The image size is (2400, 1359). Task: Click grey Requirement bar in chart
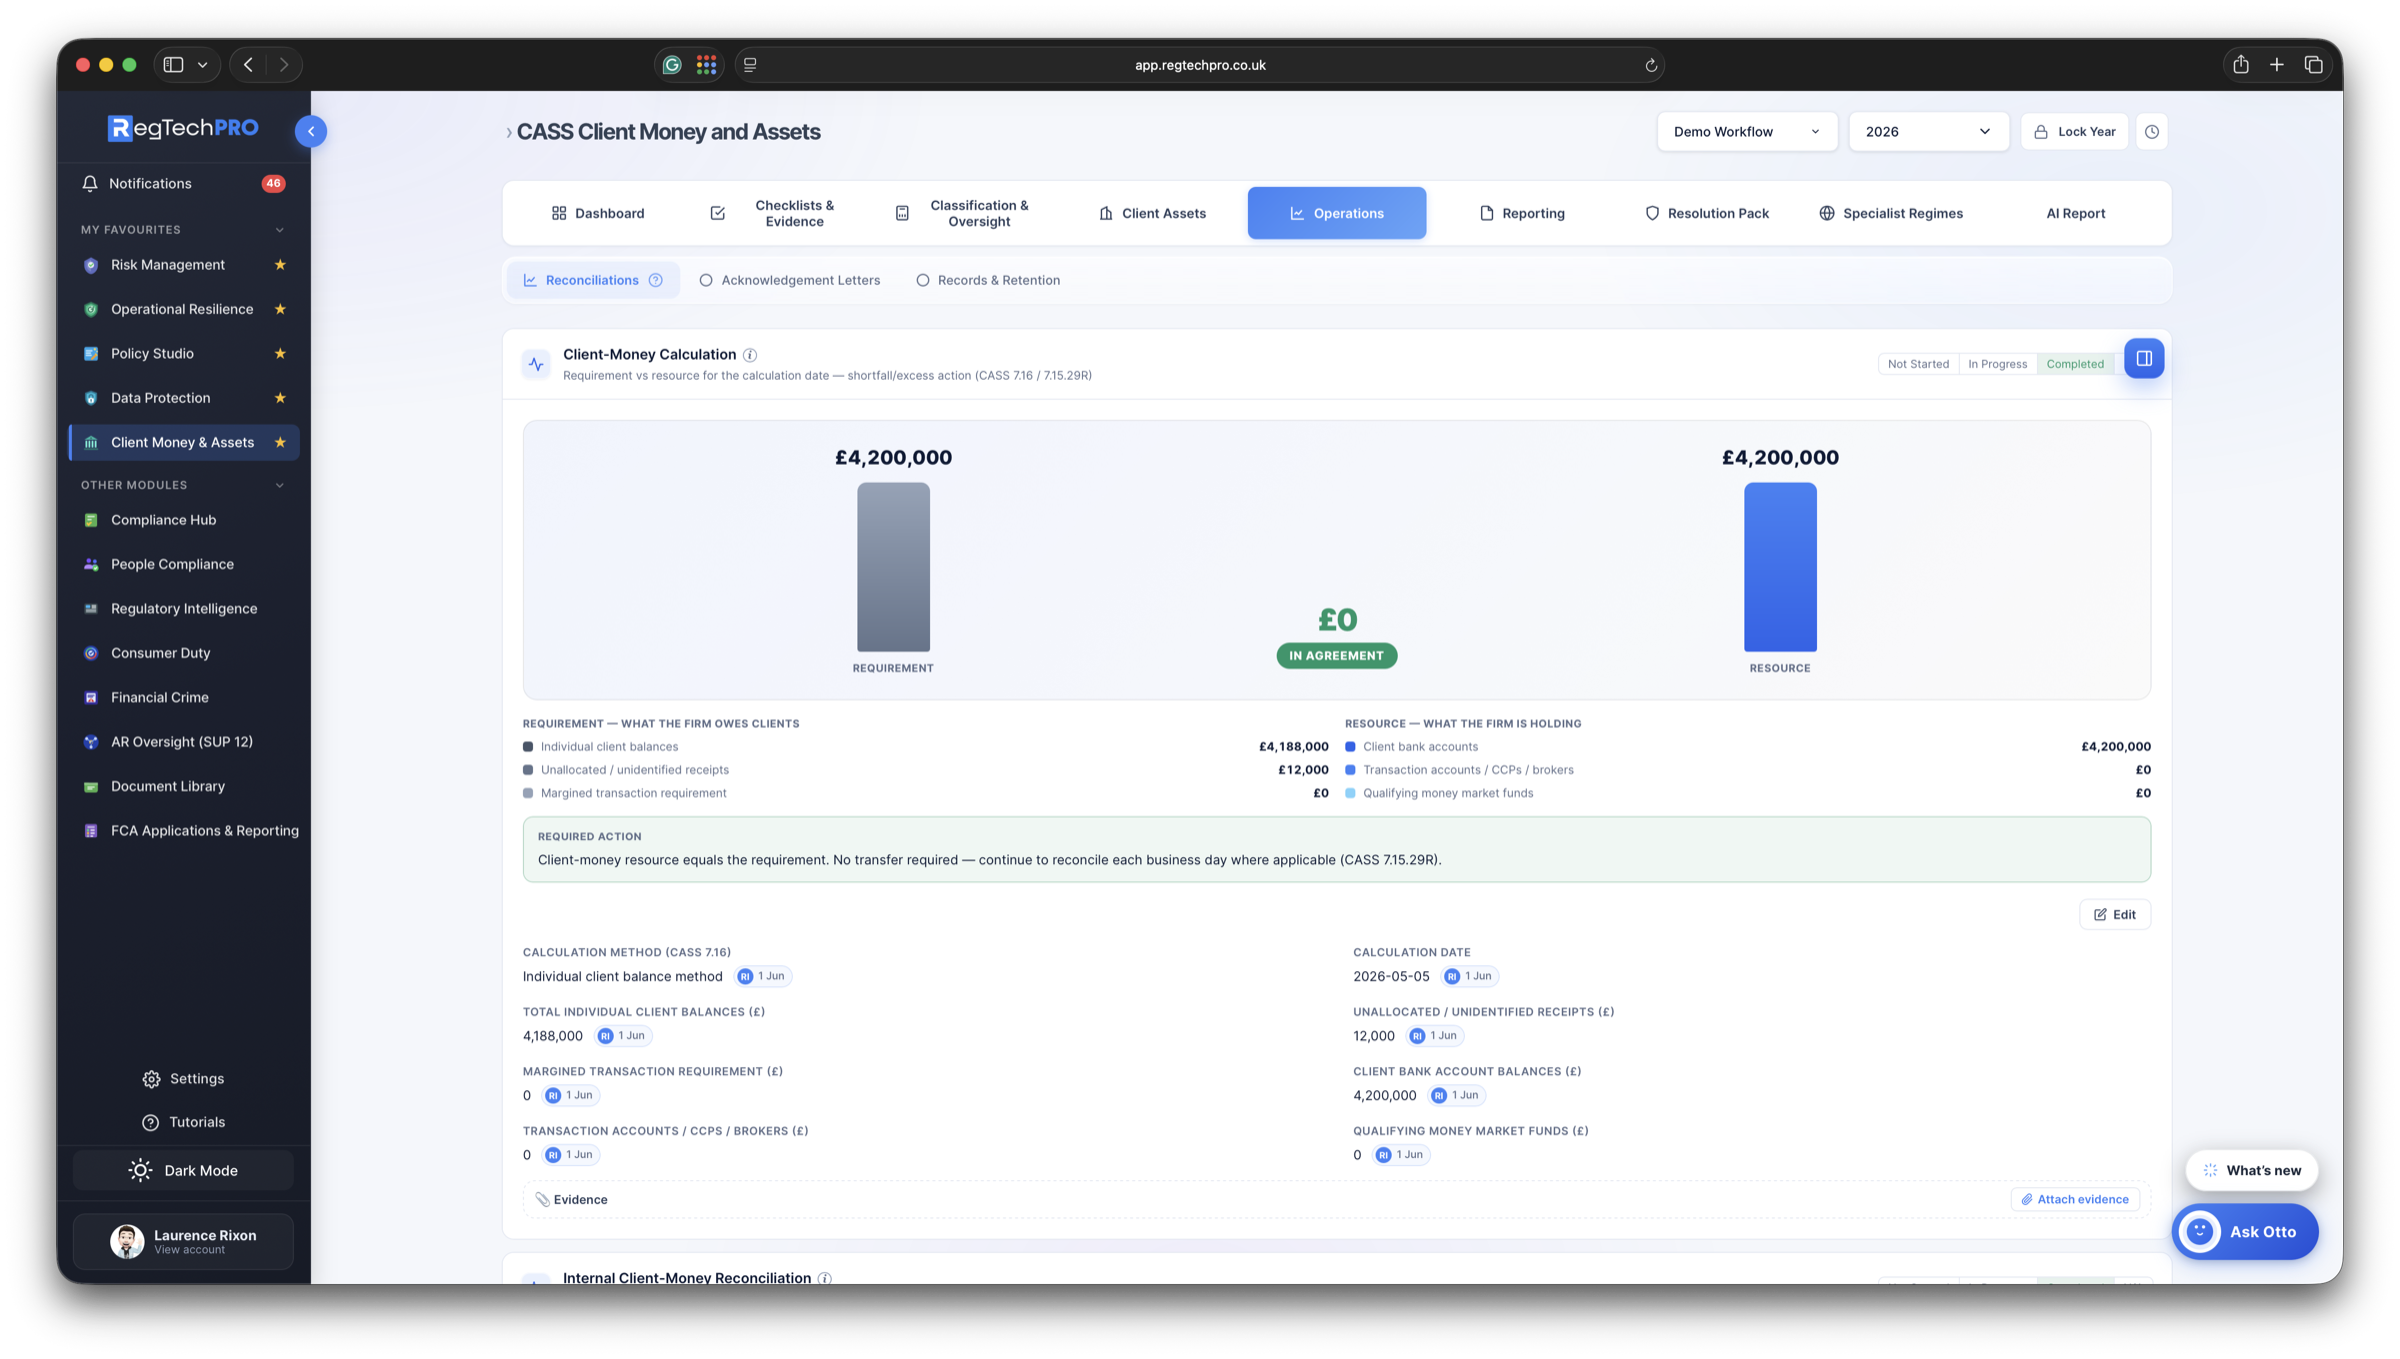(x=893, y=567)
